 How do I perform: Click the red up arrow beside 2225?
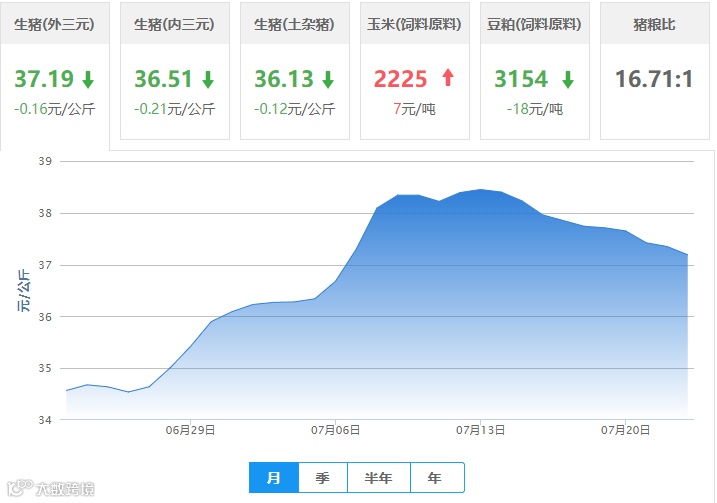coord(448,77)
